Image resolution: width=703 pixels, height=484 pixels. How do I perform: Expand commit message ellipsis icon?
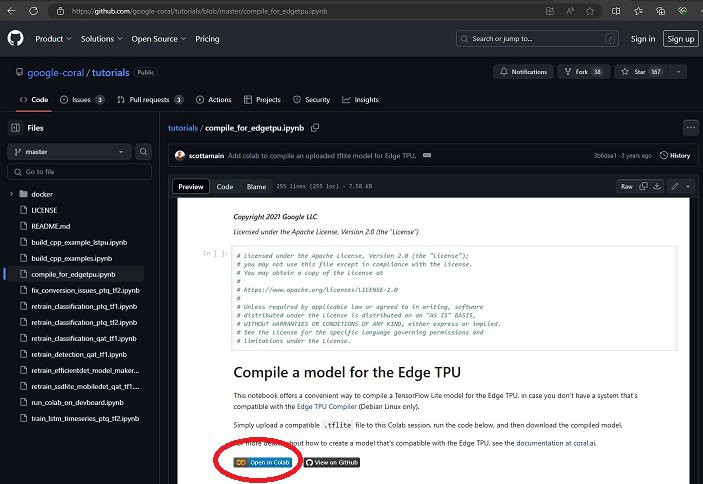(427, 156)
